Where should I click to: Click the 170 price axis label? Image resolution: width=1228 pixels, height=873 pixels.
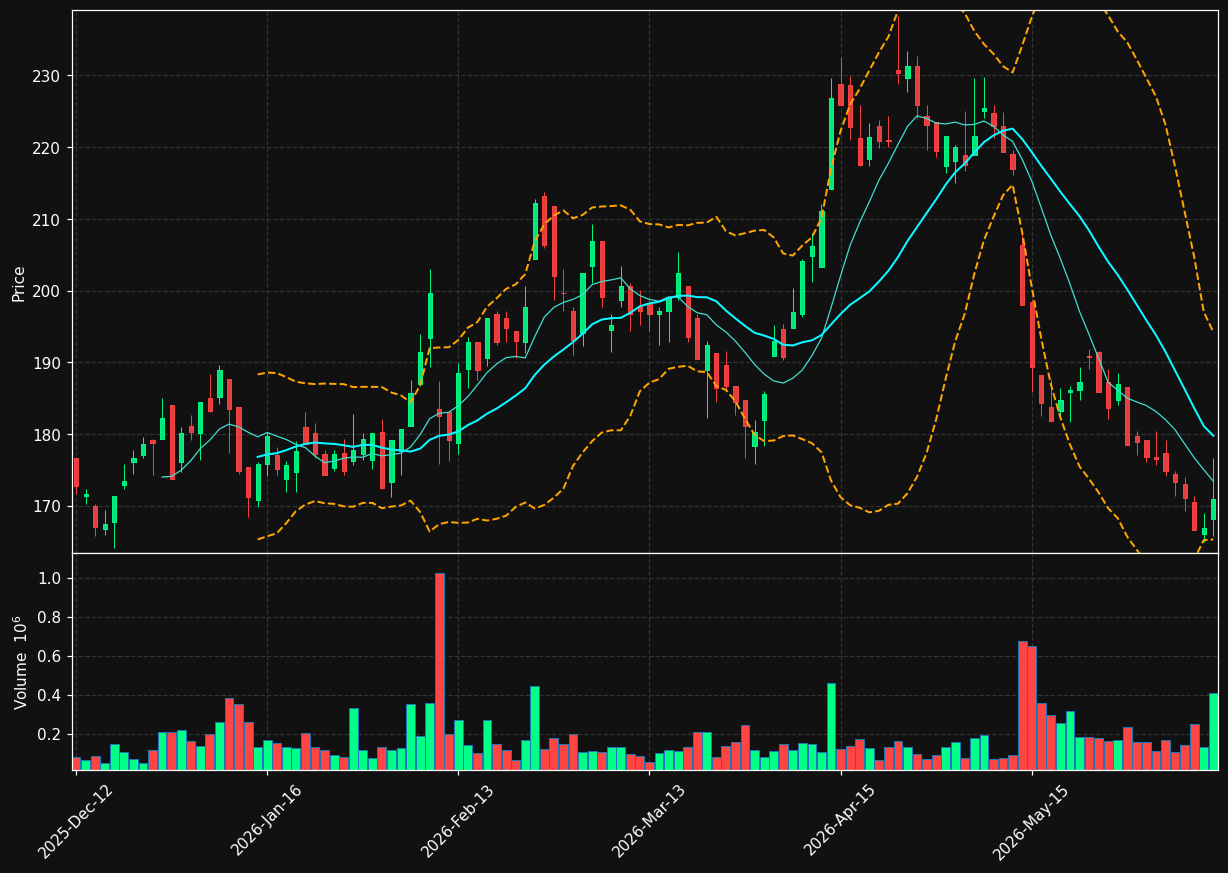click(47, 507)
